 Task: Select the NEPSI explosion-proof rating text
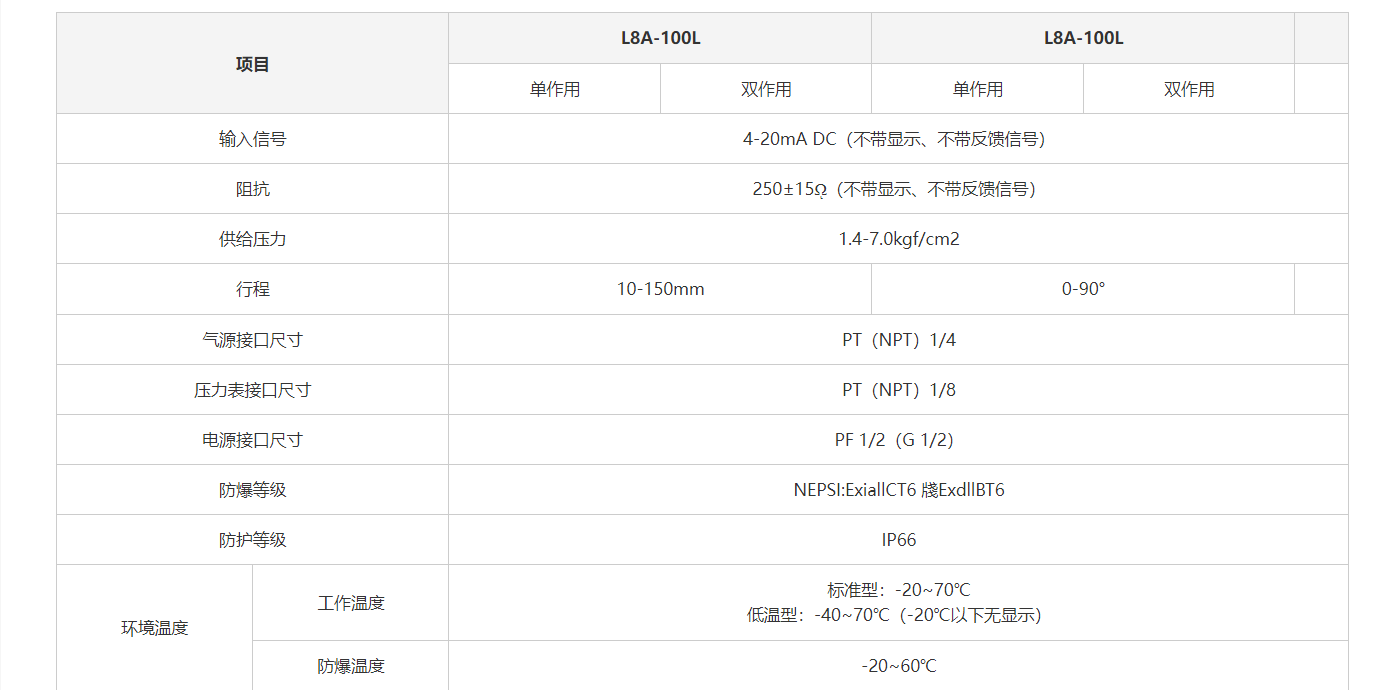(898, 490)
